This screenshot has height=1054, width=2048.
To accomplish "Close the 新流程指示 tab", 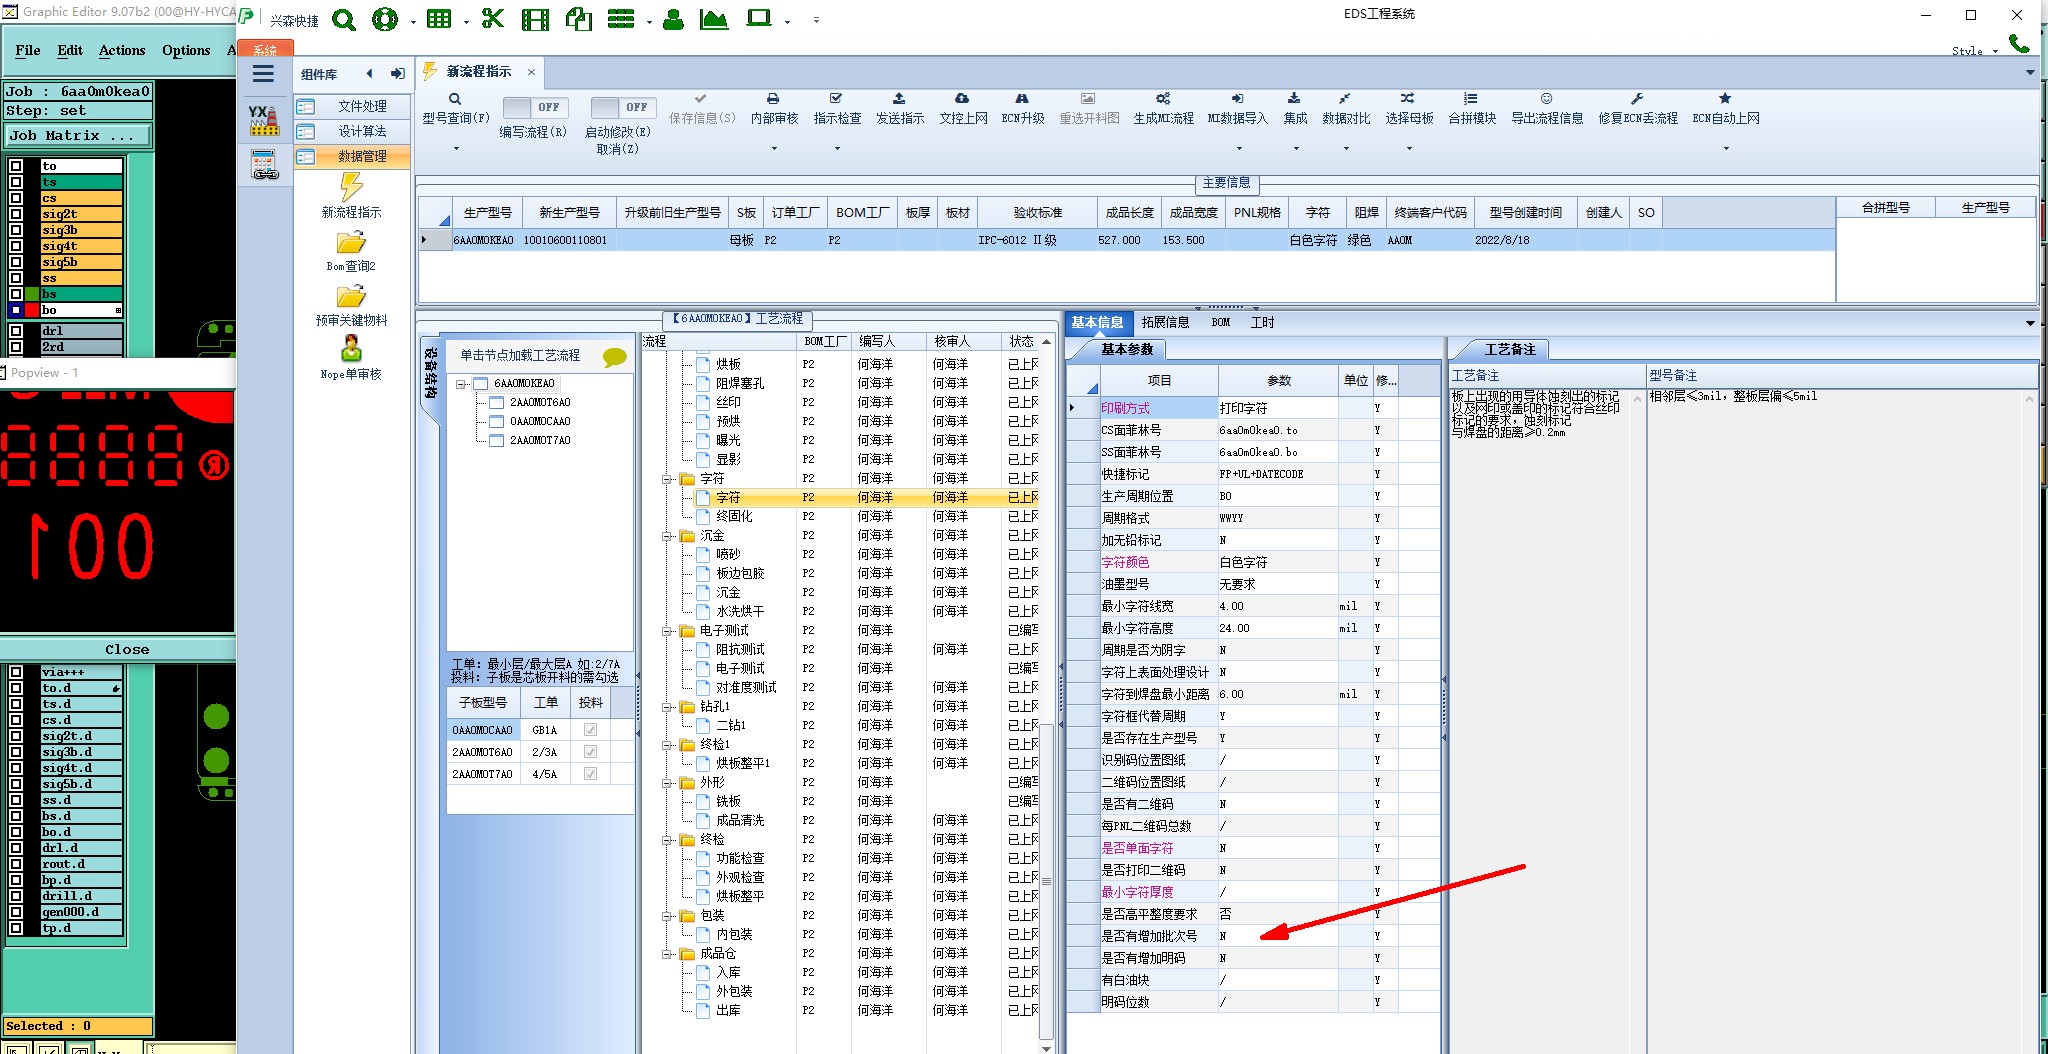I will (x=531, y=72).
